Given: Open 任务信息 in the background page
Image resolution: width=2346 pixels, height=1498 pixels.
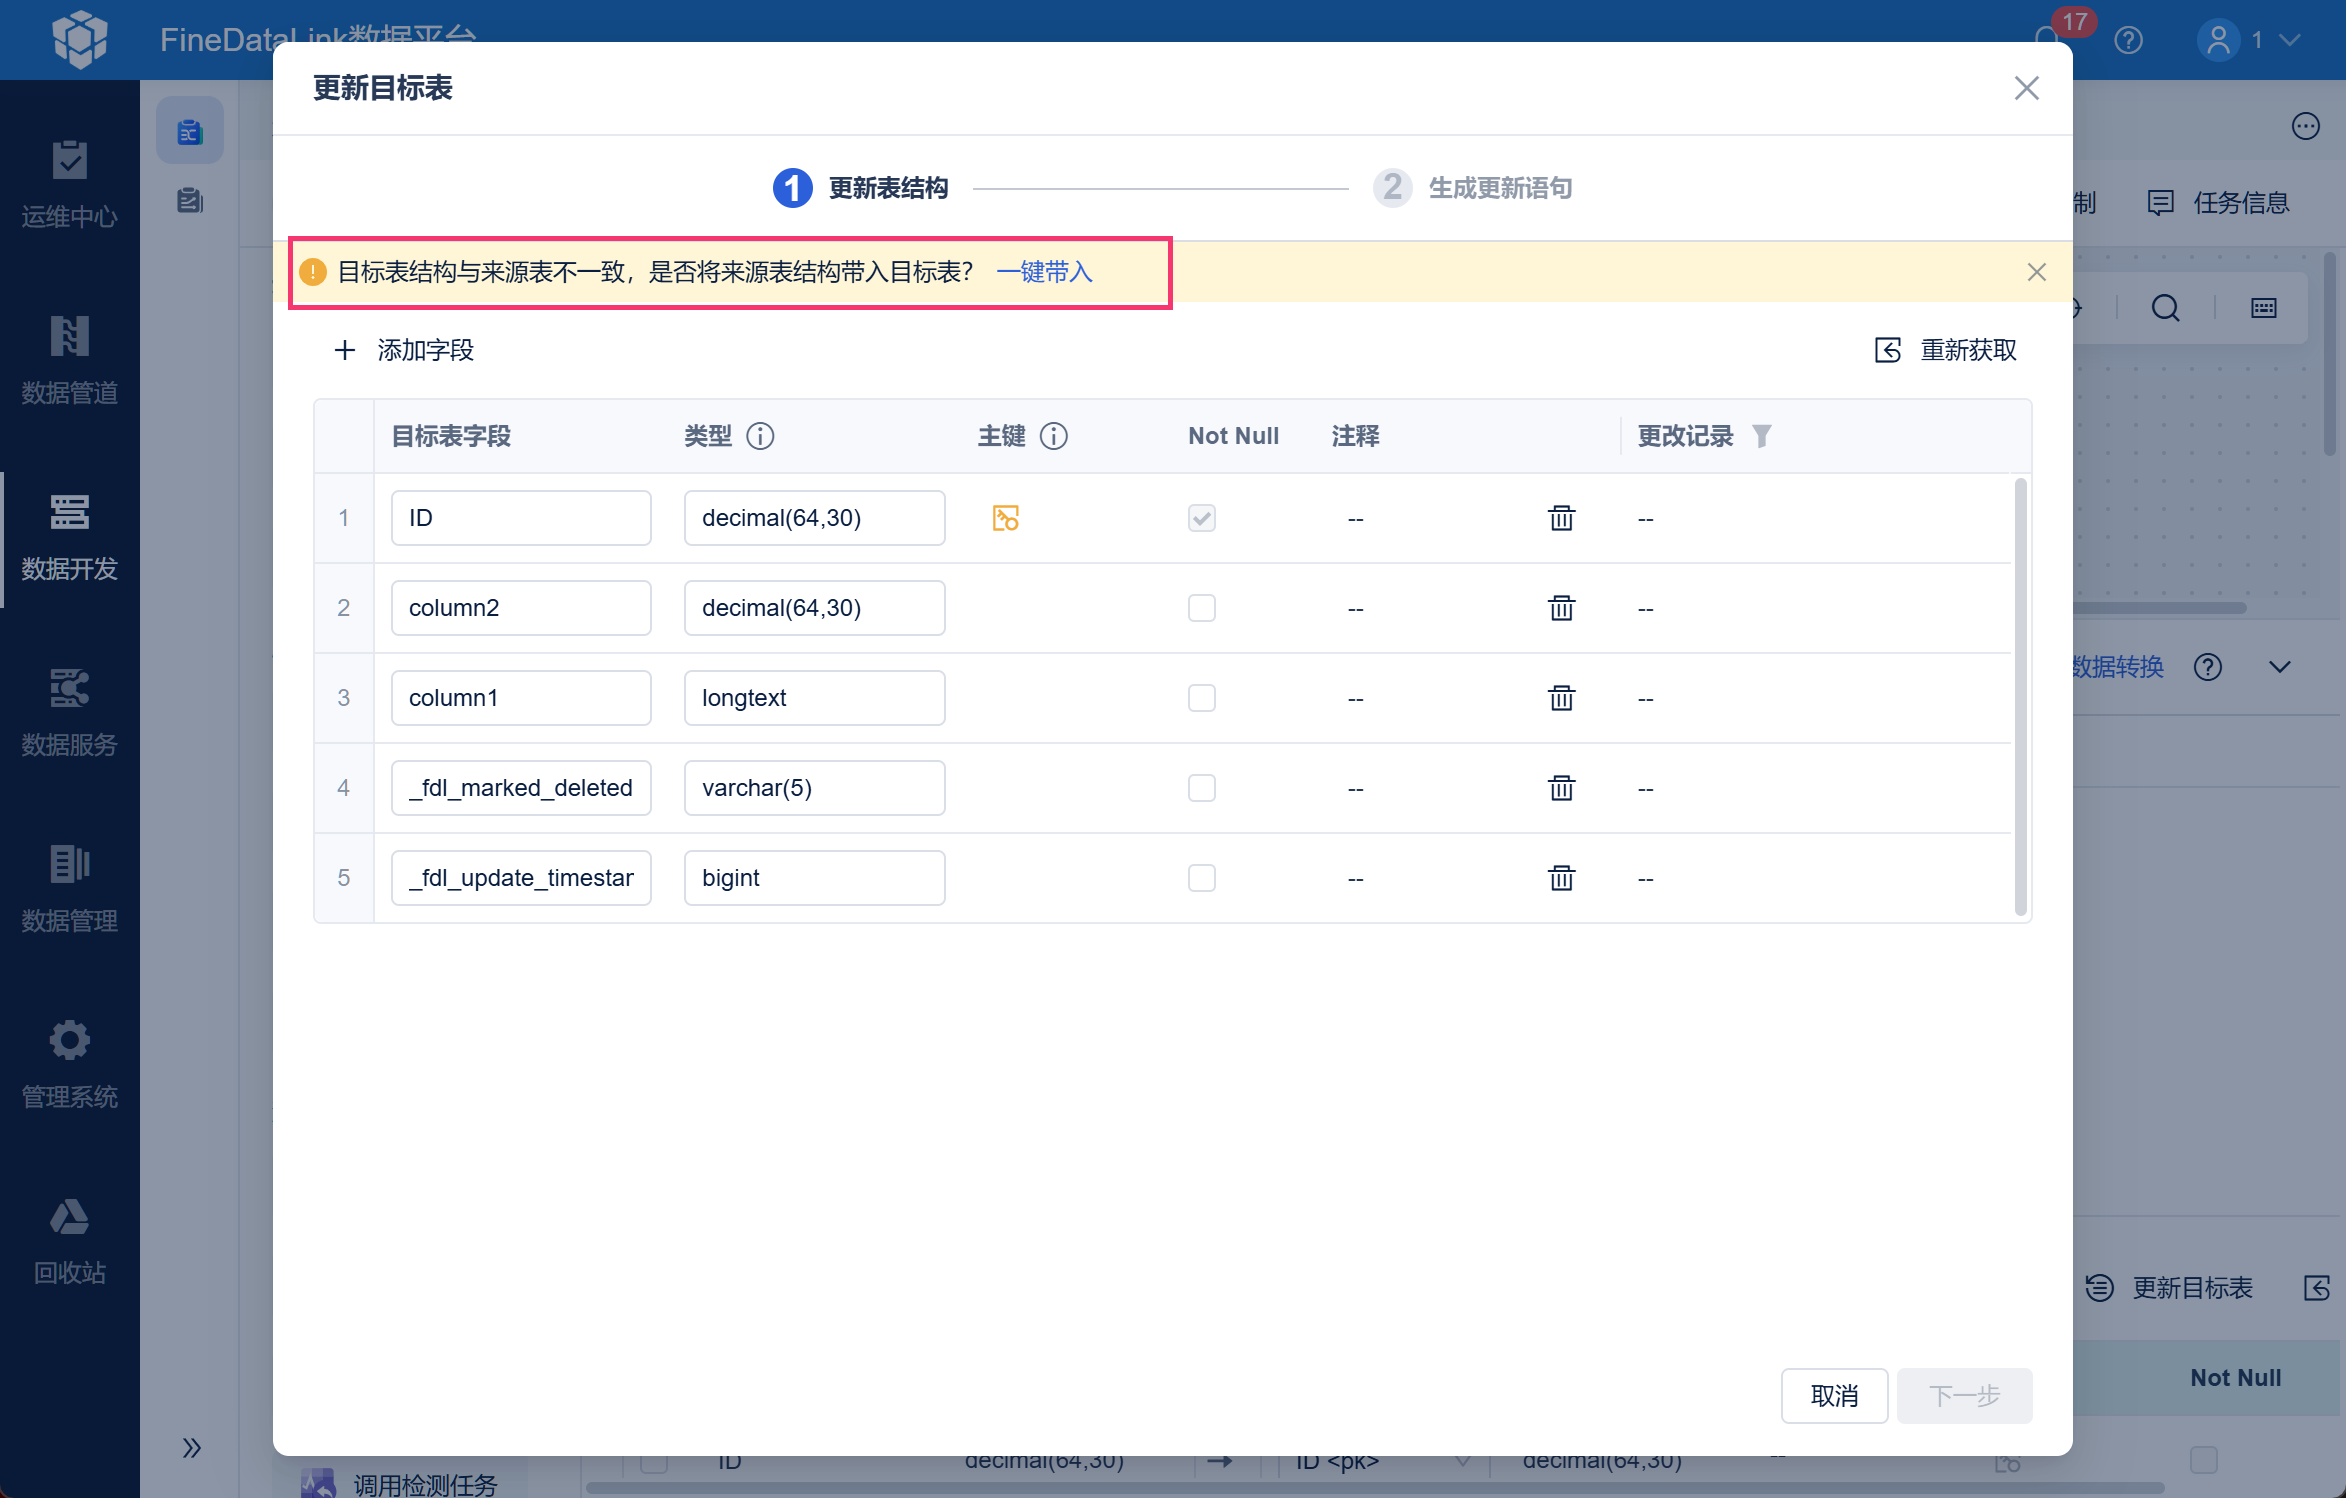Looking at the screenshot, I should (2219, 203).
